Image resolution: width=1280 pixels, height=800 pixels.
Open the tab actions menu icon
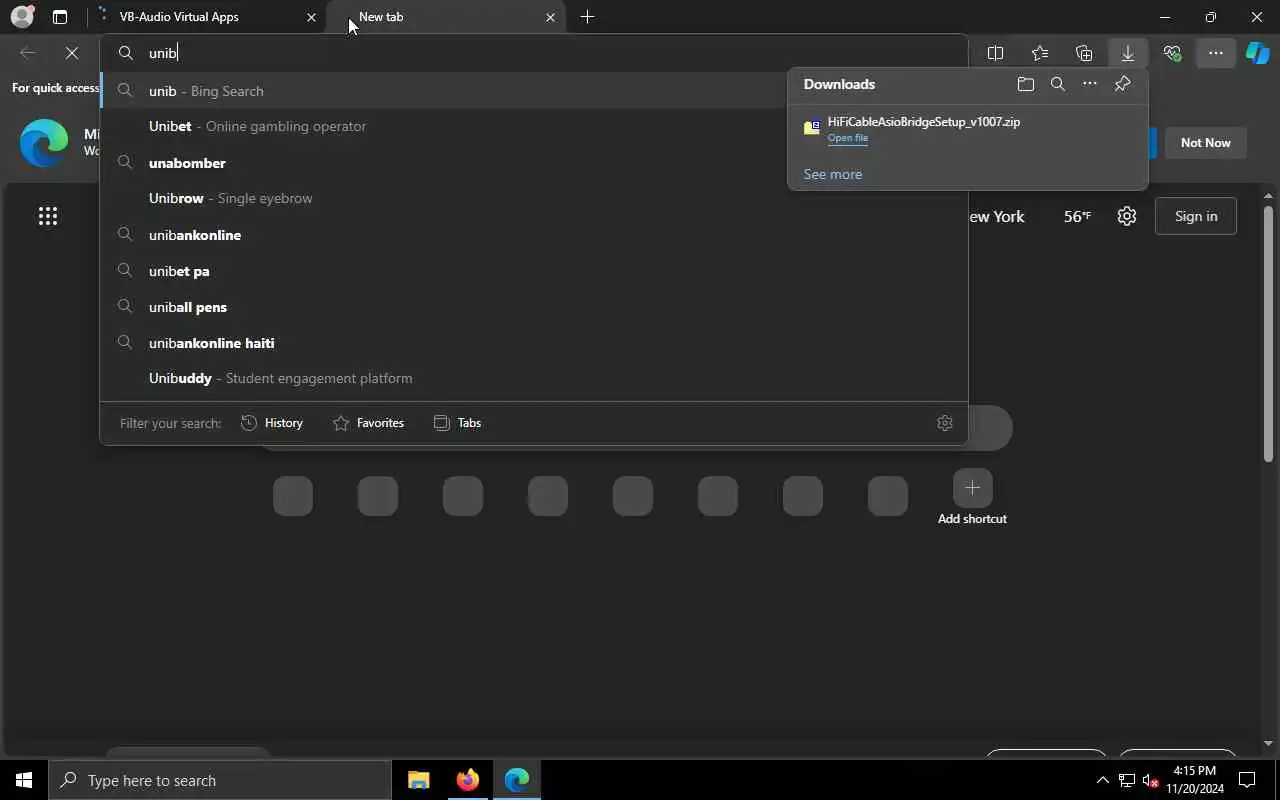60,17
